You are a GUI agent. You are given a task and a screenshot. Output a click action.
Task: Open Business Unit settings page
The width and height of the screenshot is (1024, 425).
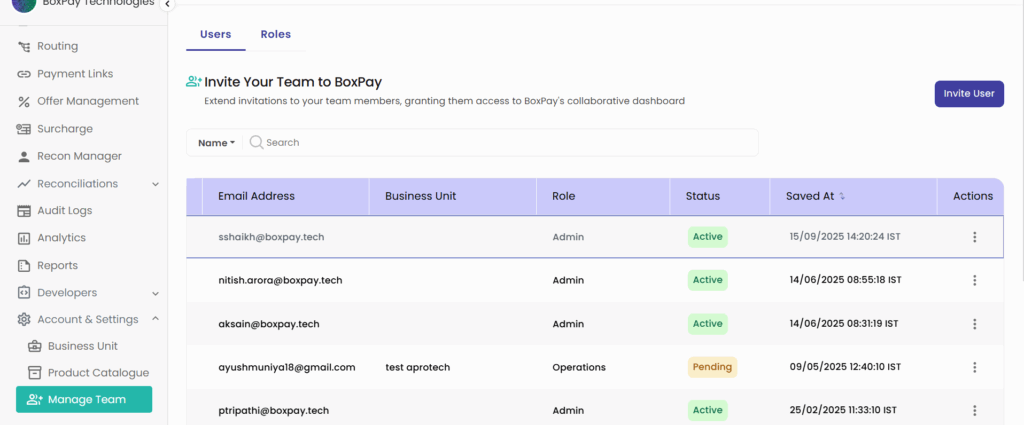[82, 346]
